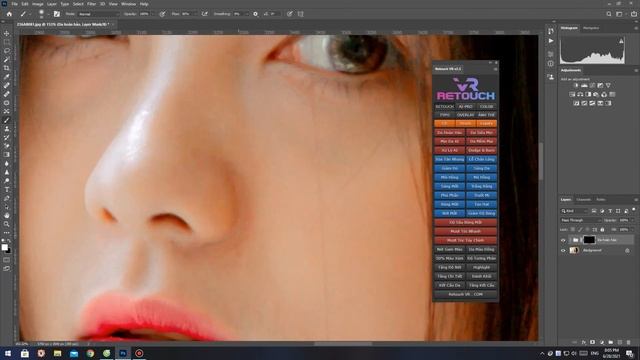Add a Black & White adjustment
The height and width of the screenshot is (360, 640).
click(x=588, y=94)
